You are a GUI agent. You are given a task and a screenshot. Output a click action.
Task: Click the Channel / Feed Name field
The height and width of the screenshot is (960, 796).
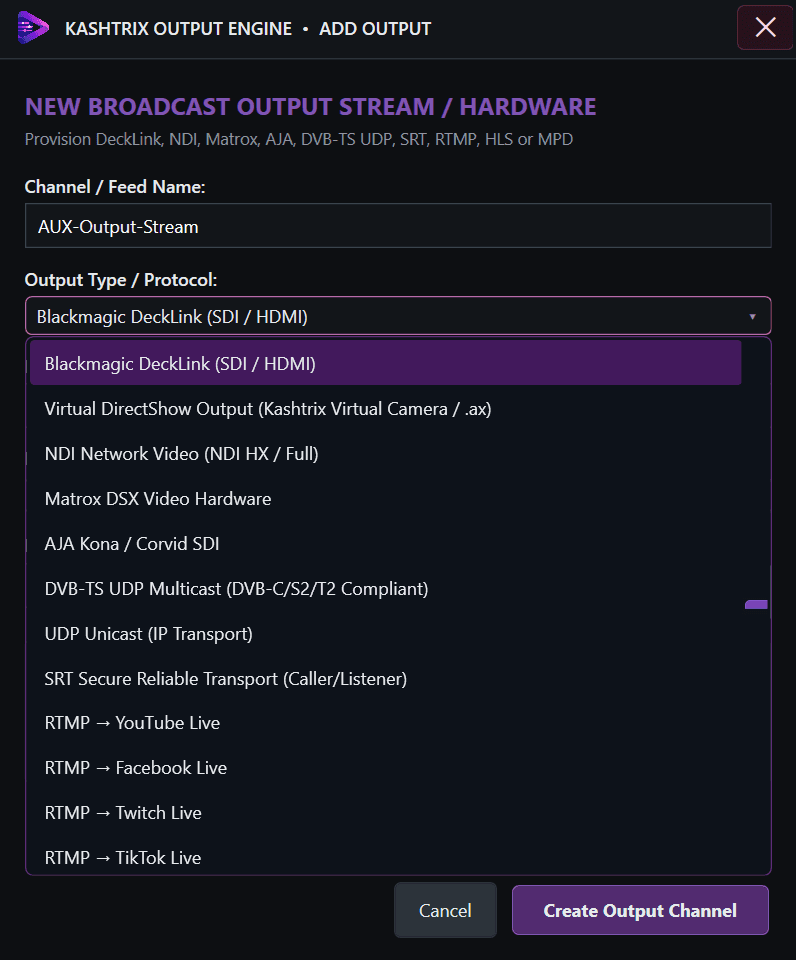[x=398, y=226]
